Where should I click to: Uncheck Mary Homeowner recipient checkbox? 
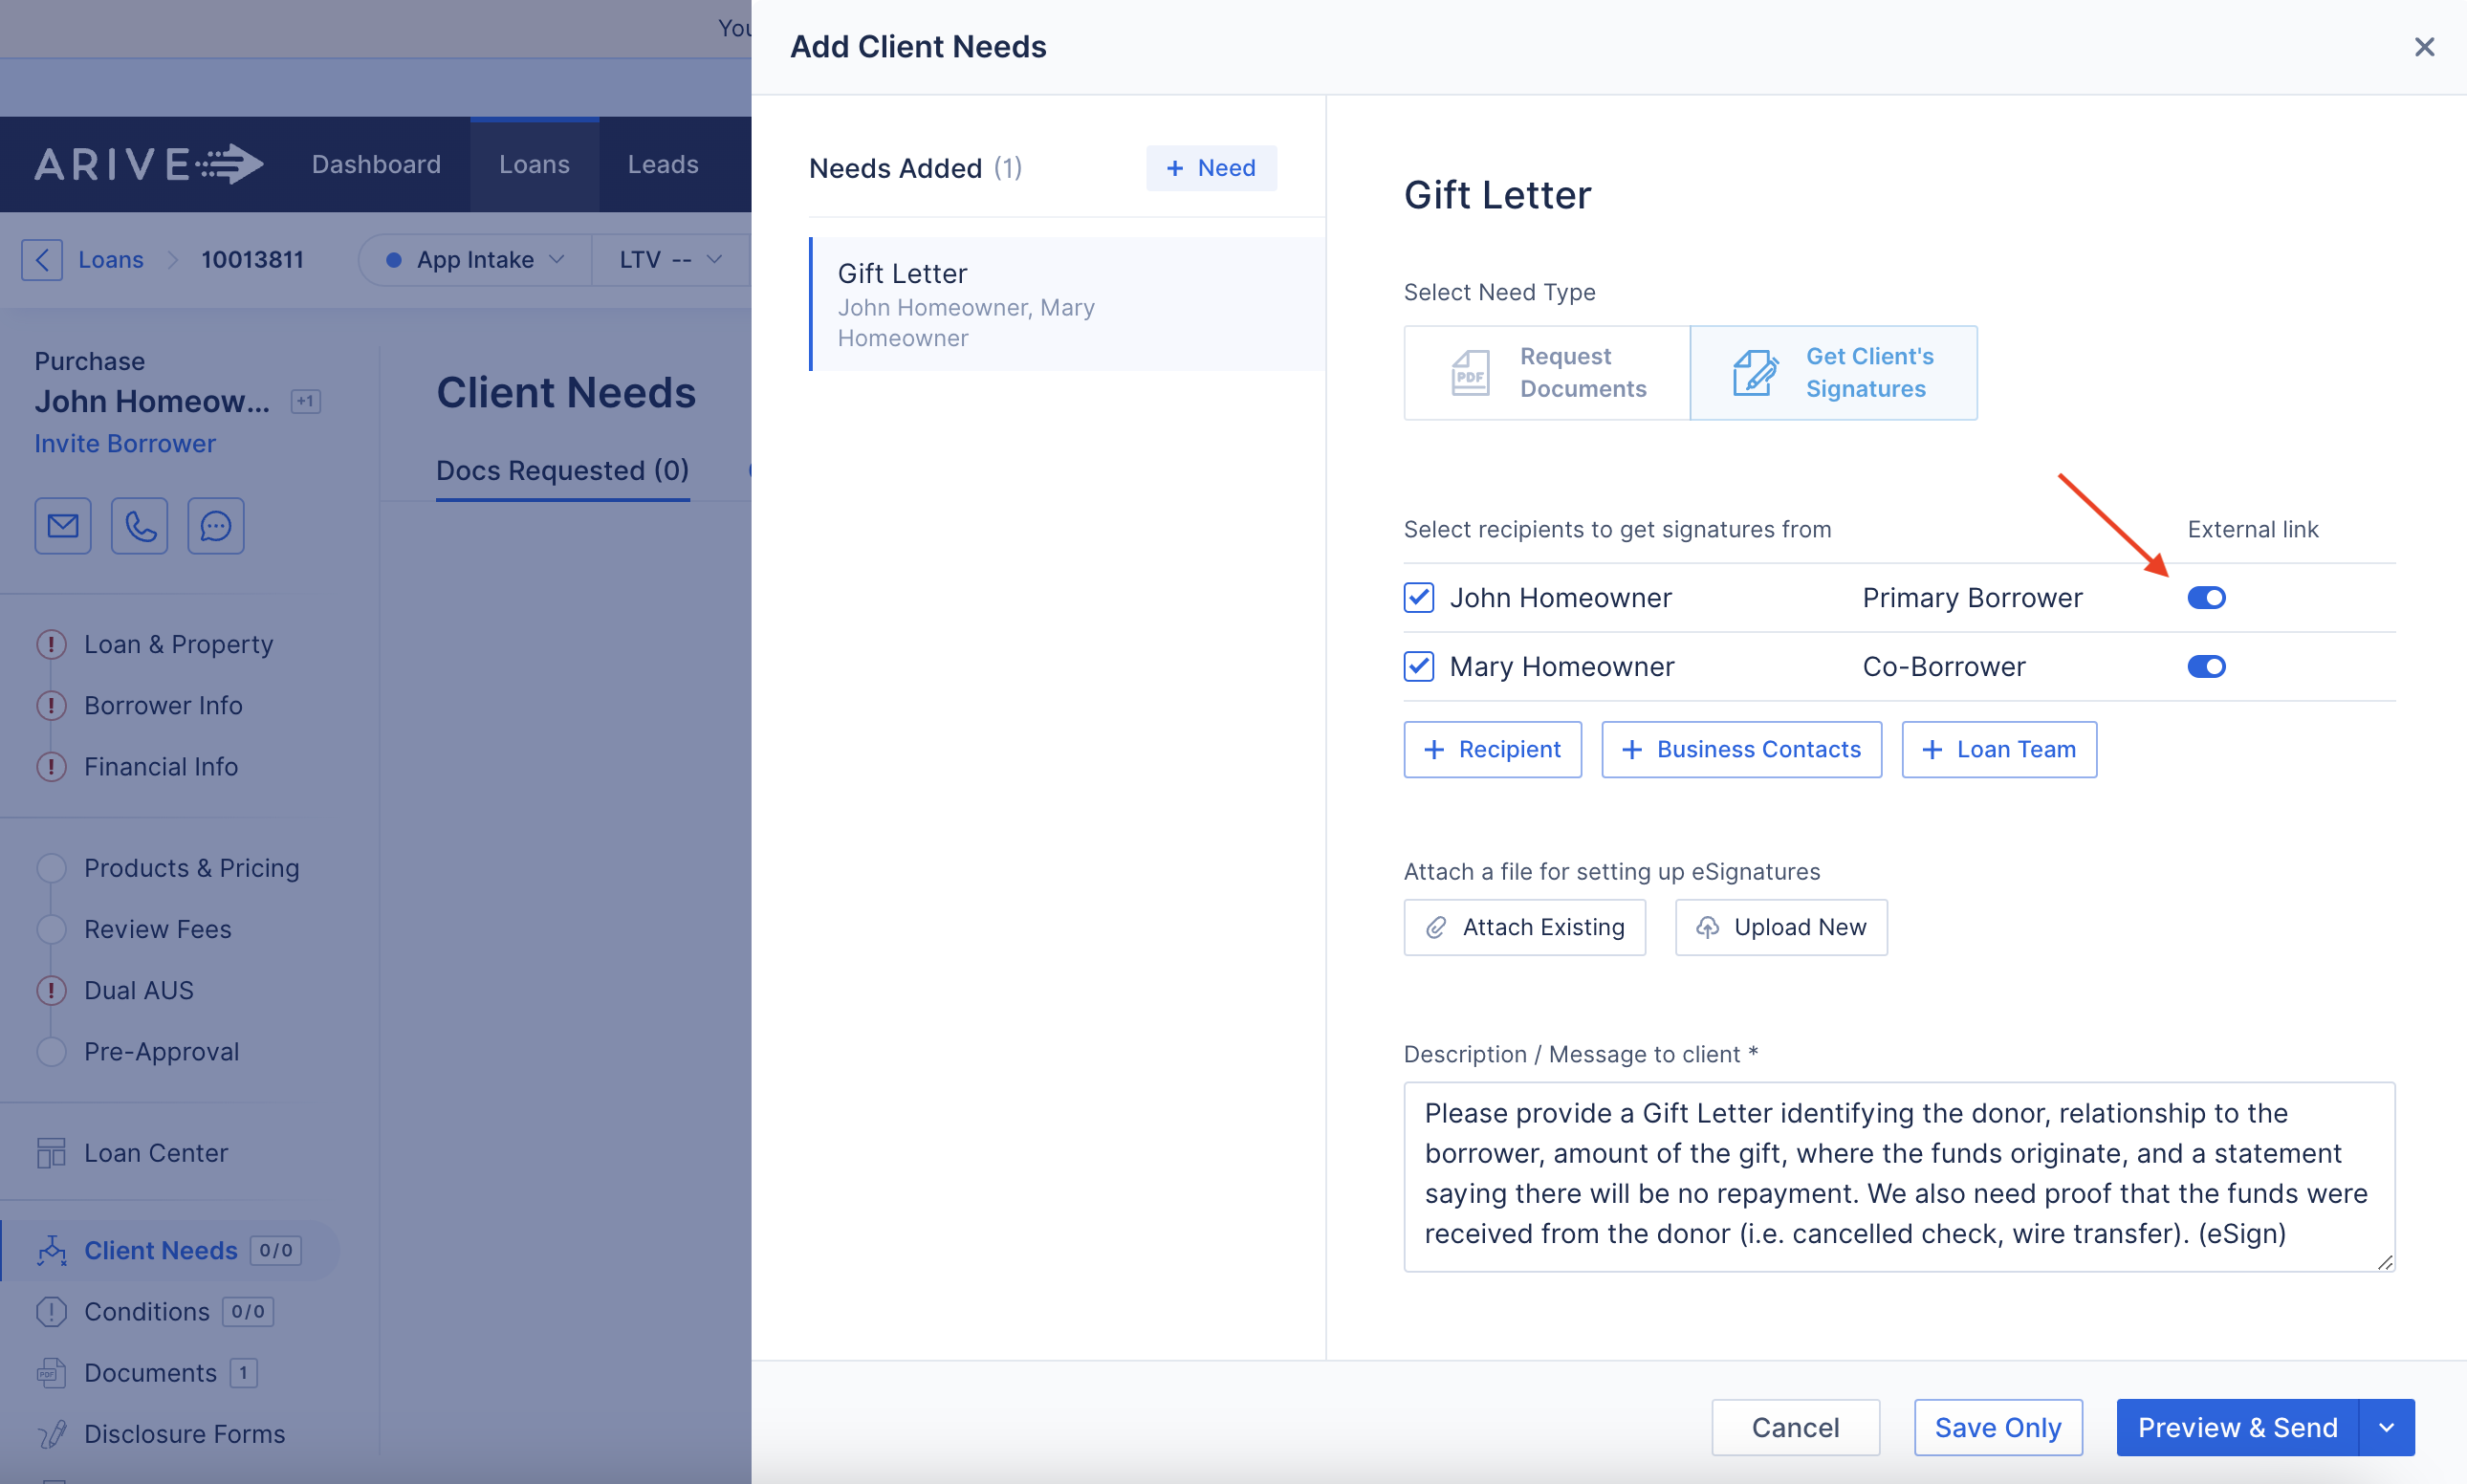(1418, 667)
